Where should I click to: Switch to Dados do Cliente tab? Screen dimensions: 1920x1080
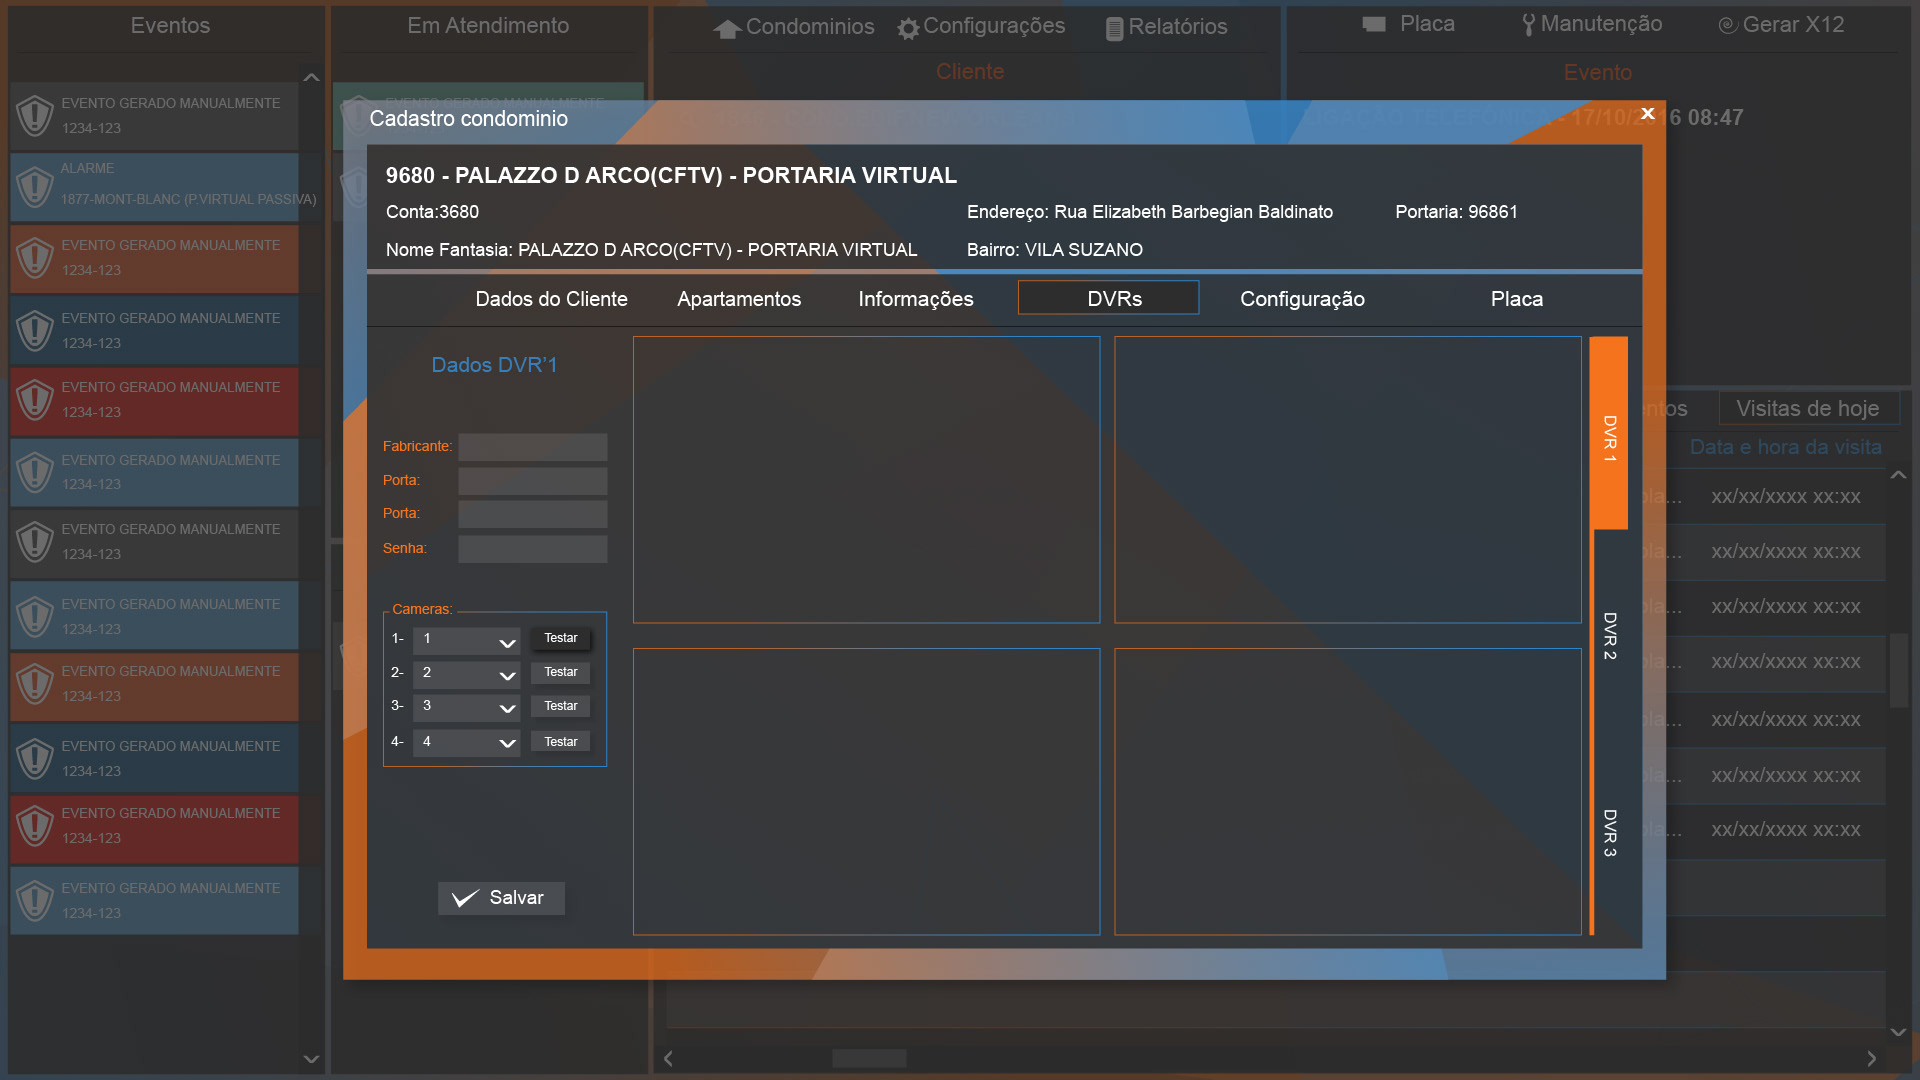click(x=551, y=299)
